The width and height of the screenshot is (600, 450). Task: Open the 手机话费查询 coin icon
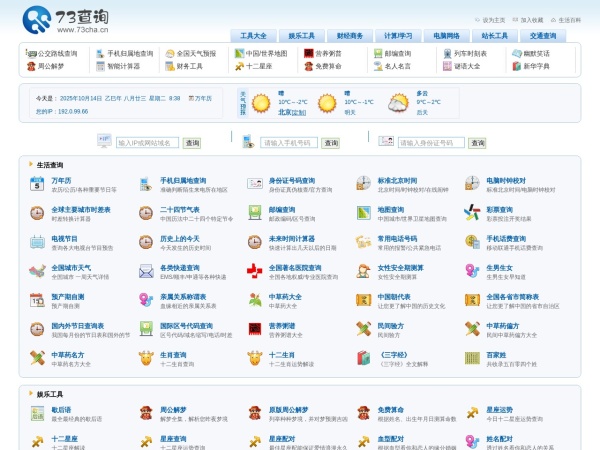click(x=472, y=242)
